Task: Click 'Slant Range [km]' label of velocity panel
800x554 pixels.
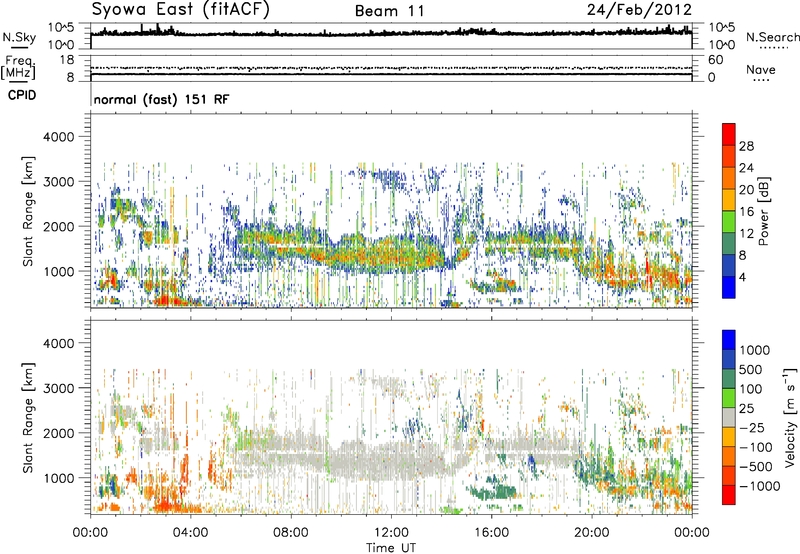Action: (28, 417)
